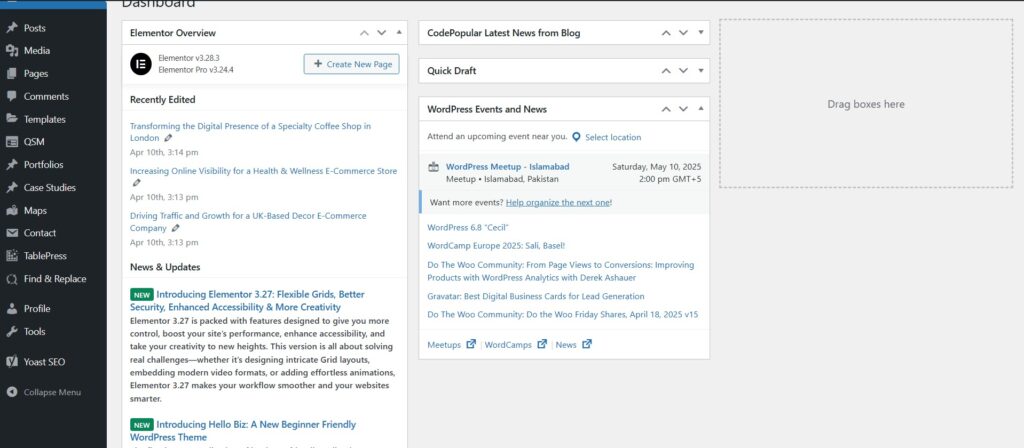The width and height of the screenshot is (1024, 448).
Task: Expand the CodePopular Latest News panel
Action: 701,33
